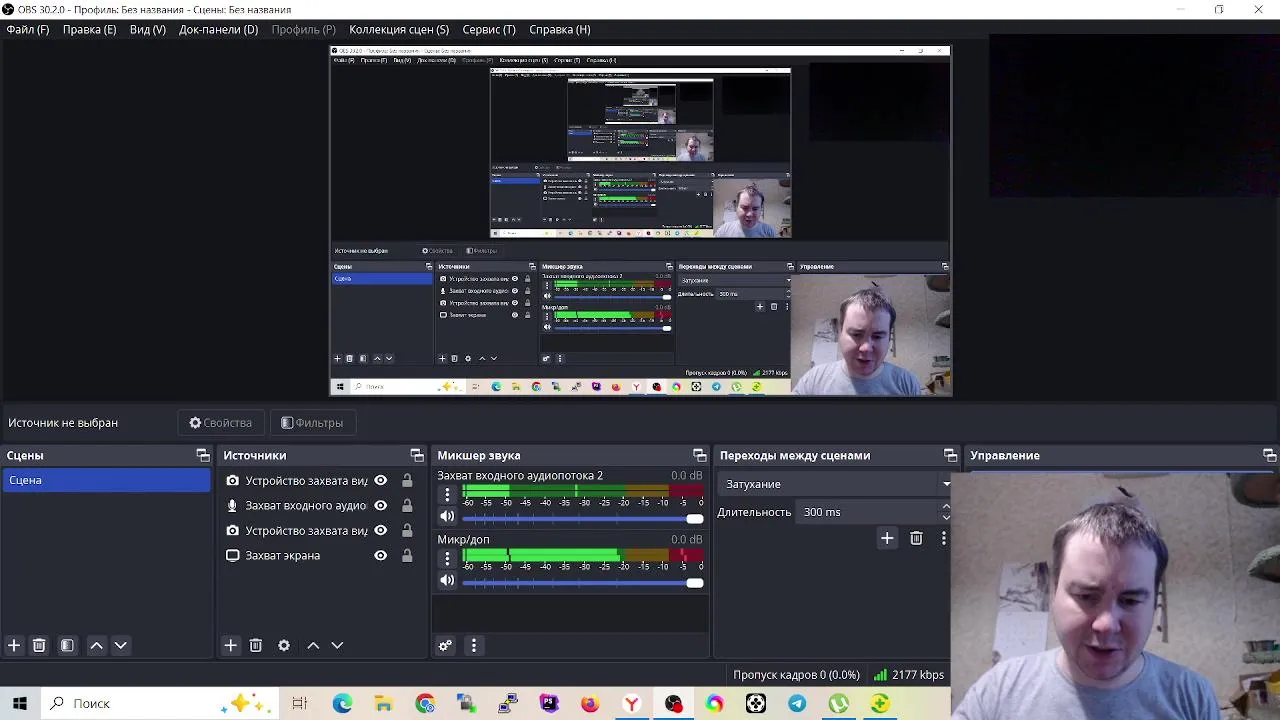Lock the Захват входного аудио source

click(407, 505)
